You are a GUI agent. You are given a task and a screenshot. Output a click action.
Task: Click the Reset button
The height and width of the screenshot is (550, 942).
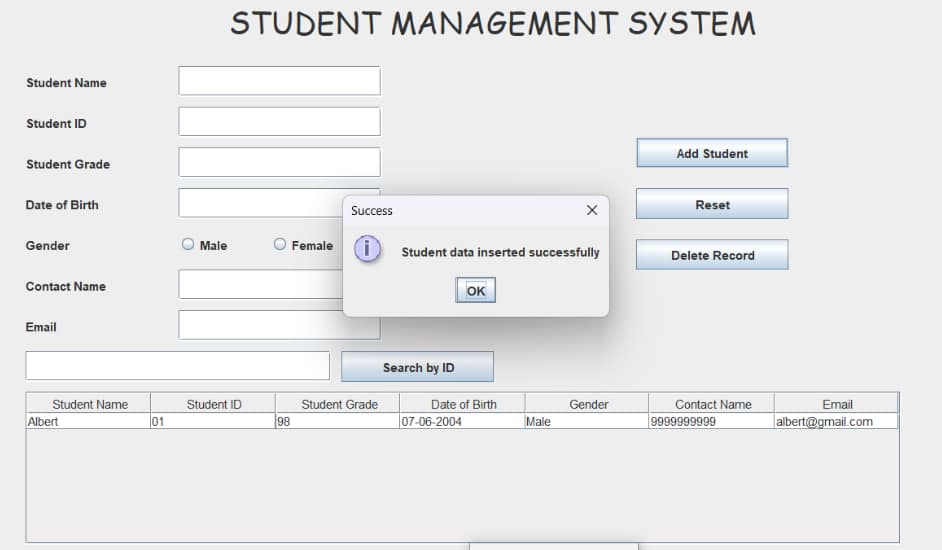pyautogui.click(x=712, y=204)
